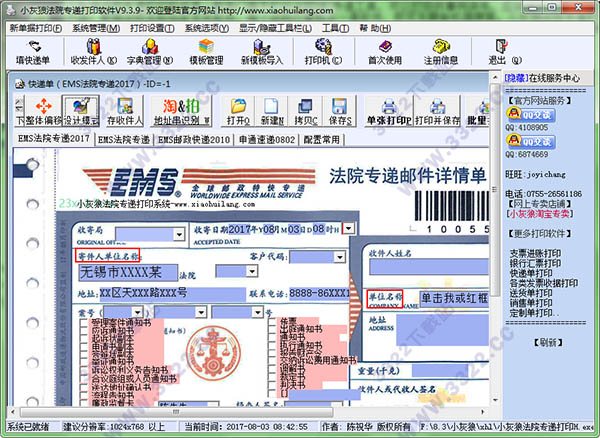Open 淘&拍 地址串识别 address recognition

(181, 111)
